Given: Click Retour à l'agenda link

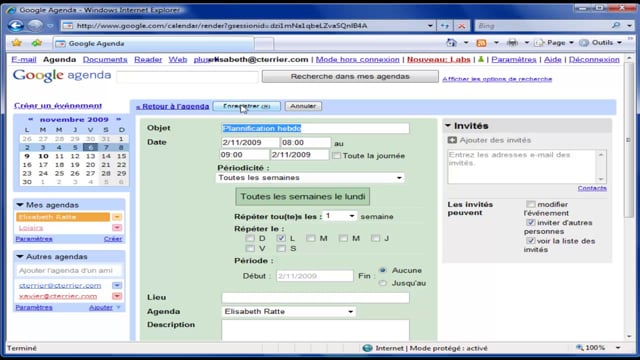Looking at the screenshot, I should click(x=172, y=106).
